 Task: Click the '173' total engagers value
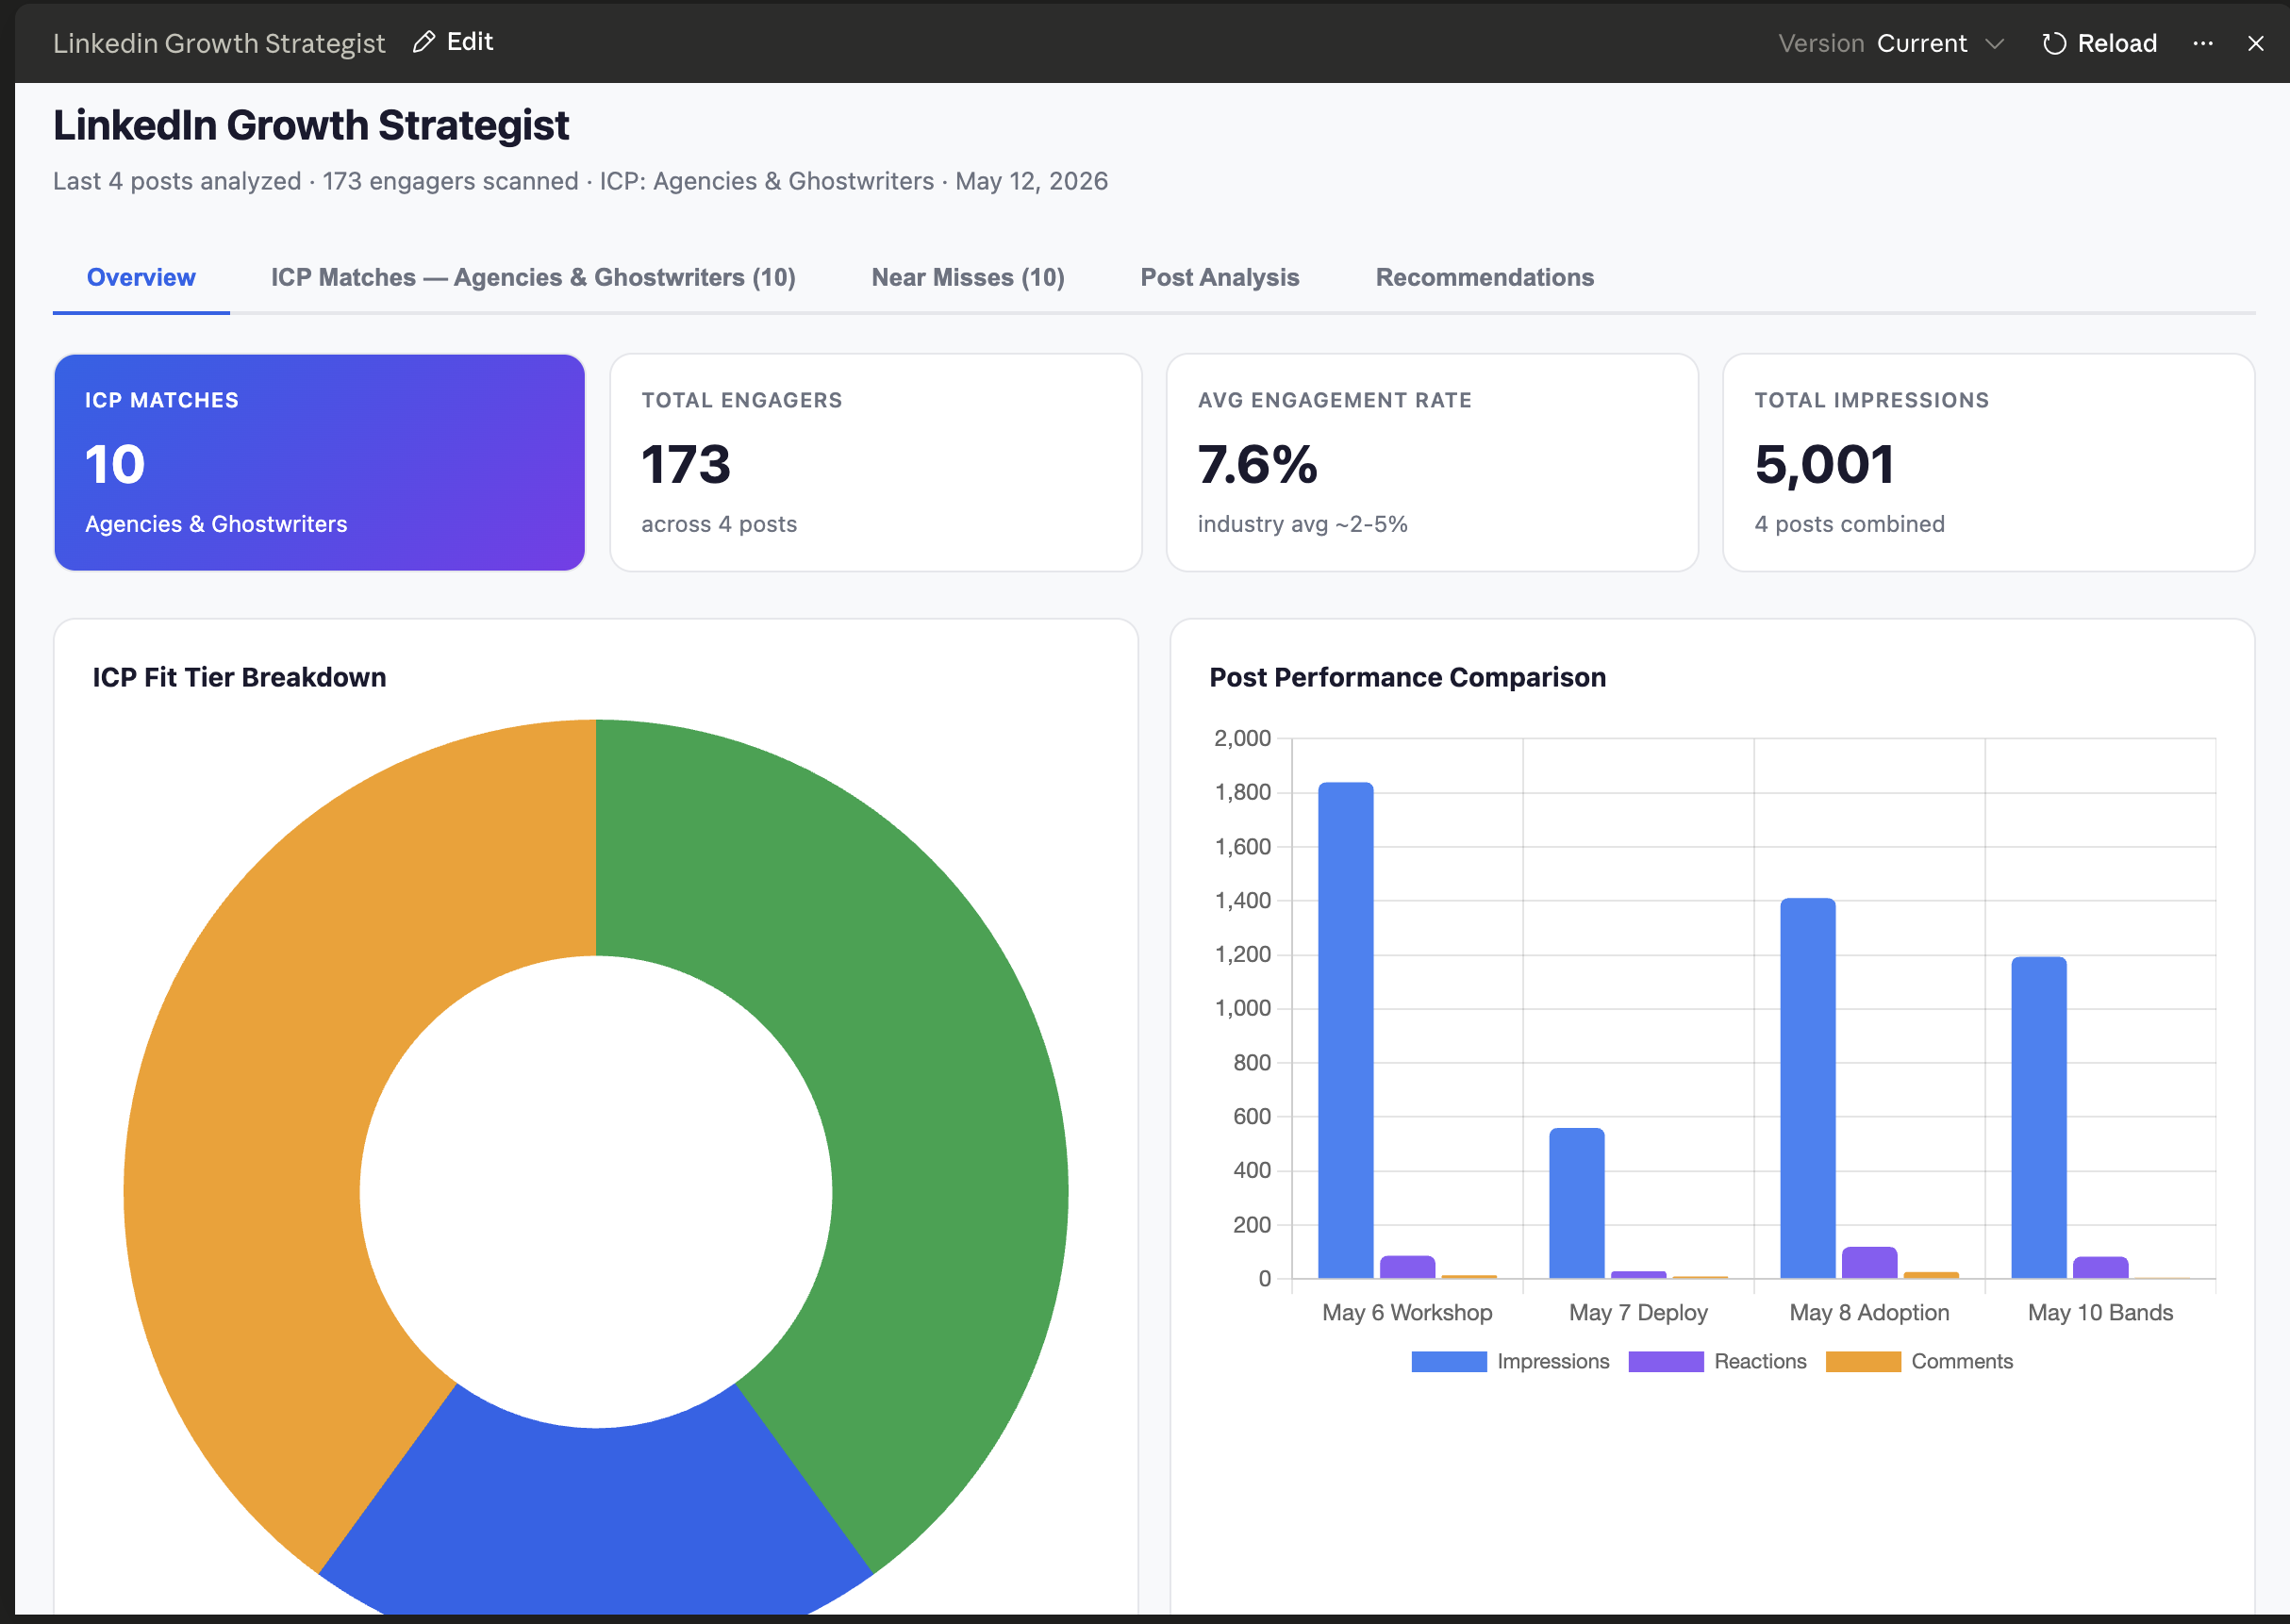(686, 464)
